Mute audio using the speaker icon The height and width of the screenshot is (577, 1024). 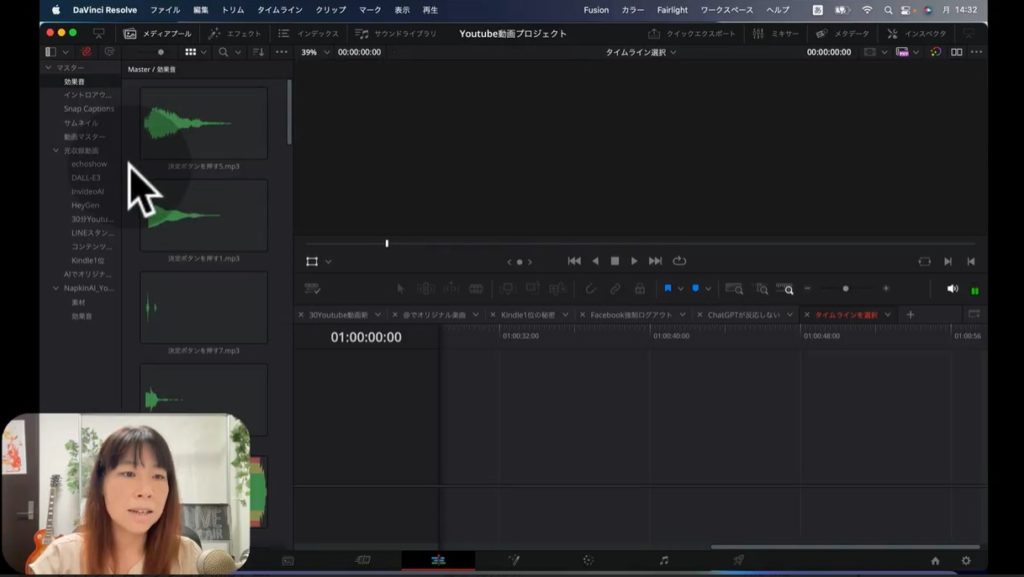click(x=952, y=289)
